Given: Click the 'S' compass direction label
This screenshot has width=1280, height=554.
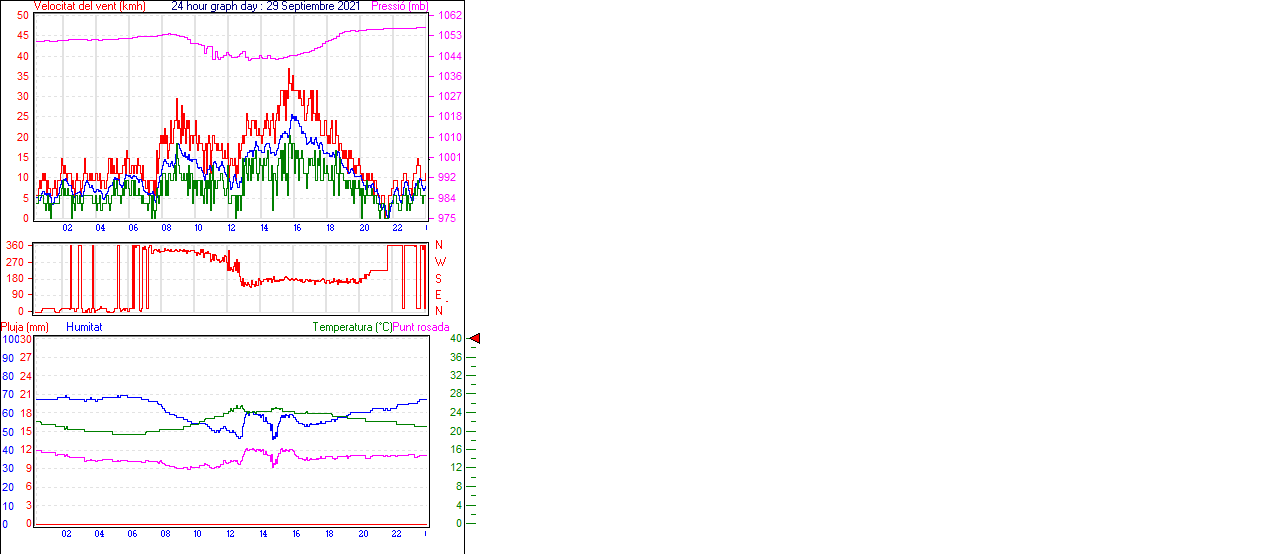Looking at the screenshot, I should click(x=438, y=278).
